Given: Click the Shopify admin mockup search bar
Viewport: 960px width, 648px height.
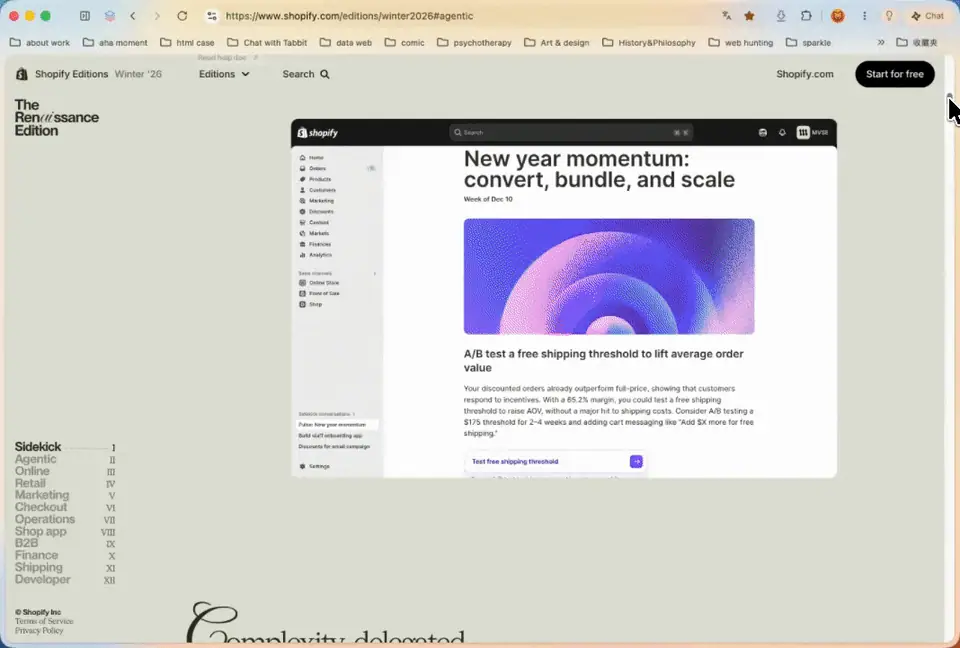Looking at the screenshot, I should [571, 132].
